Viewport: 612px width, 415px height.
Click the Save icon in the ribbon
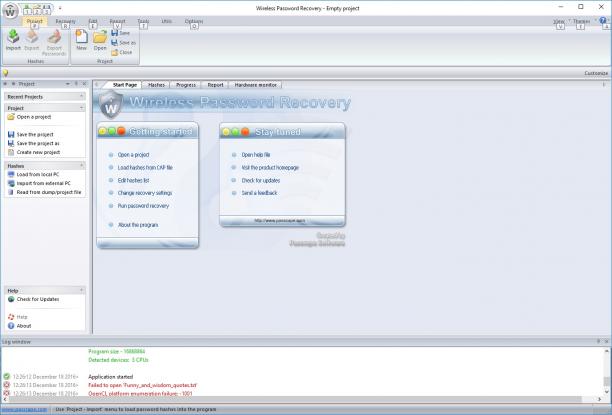pyautogui.click(x=114, y=33)
